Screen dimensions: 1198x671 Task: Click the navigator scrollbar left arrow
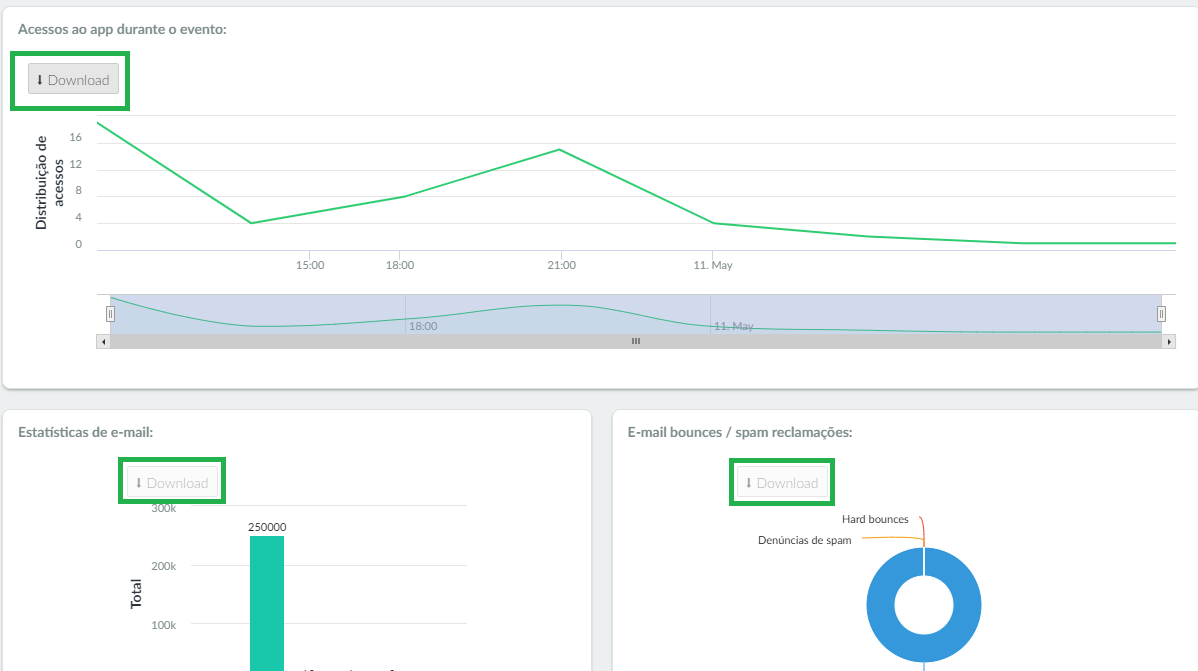click(103, 342)
